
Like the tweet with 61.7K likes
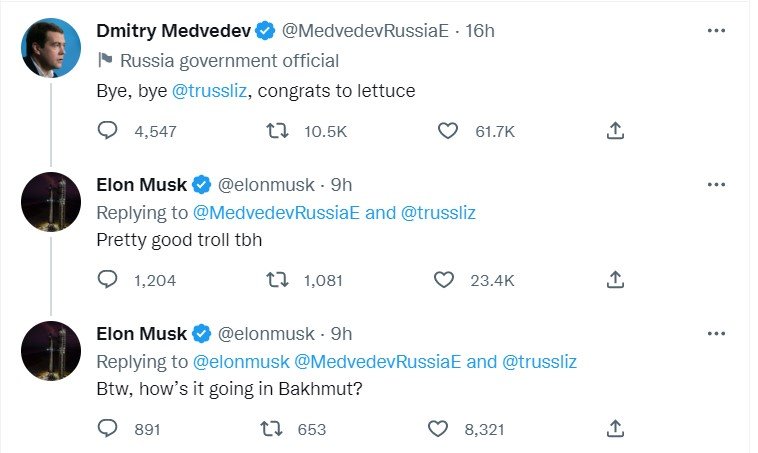pyautogui.click(x=449, y=131)
